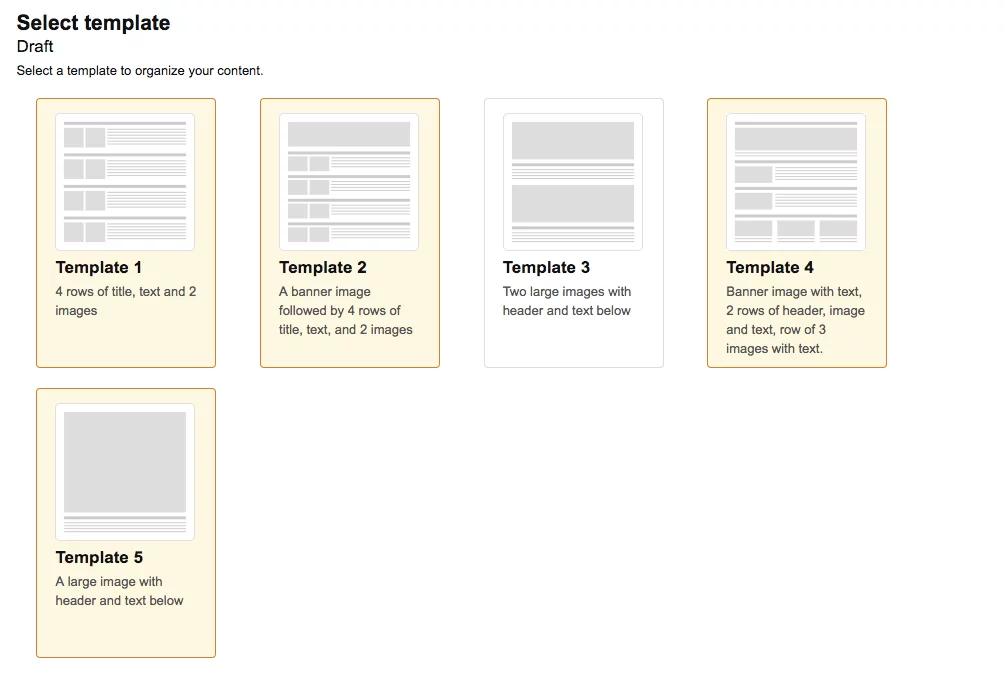Click the organize your content instruction text
Screen dimensions: 1005x675
point(138,70)
